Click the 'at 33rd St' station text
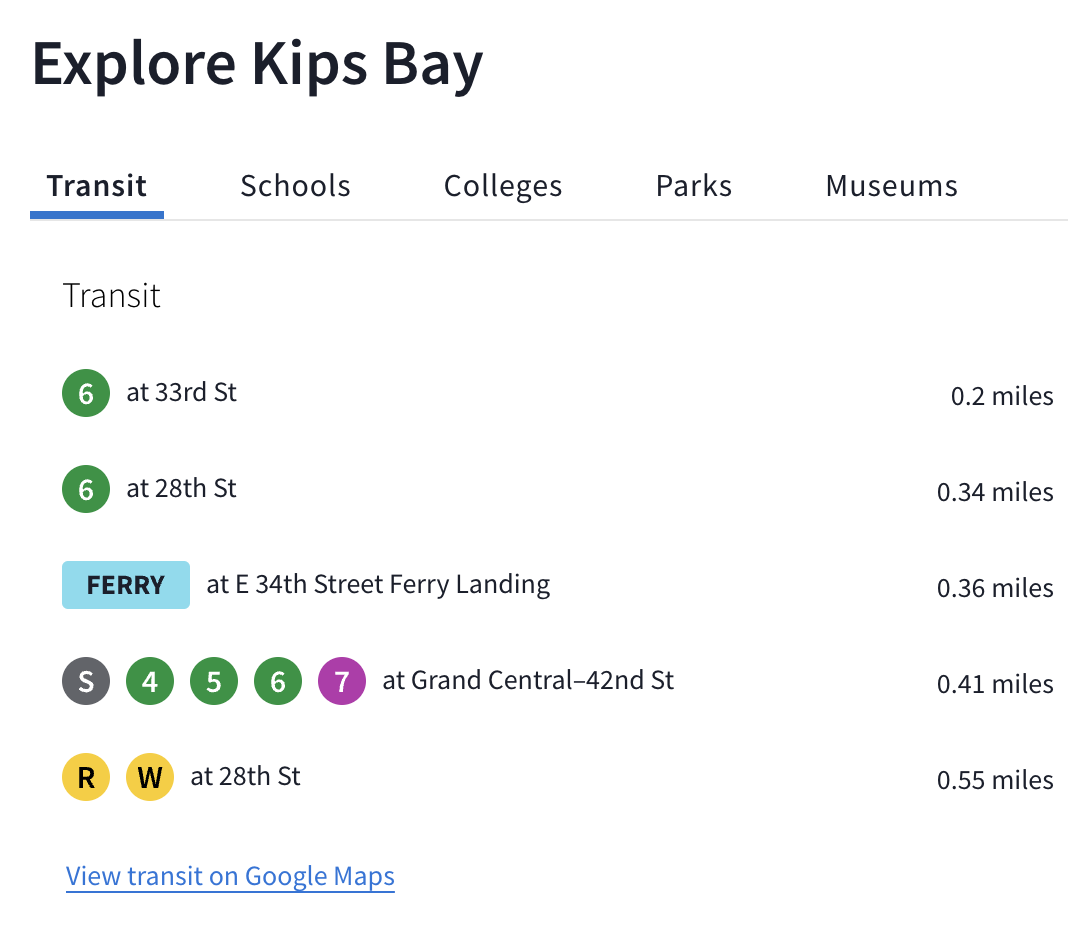The width and height of the screenshot is (1068, 952). 181,392
